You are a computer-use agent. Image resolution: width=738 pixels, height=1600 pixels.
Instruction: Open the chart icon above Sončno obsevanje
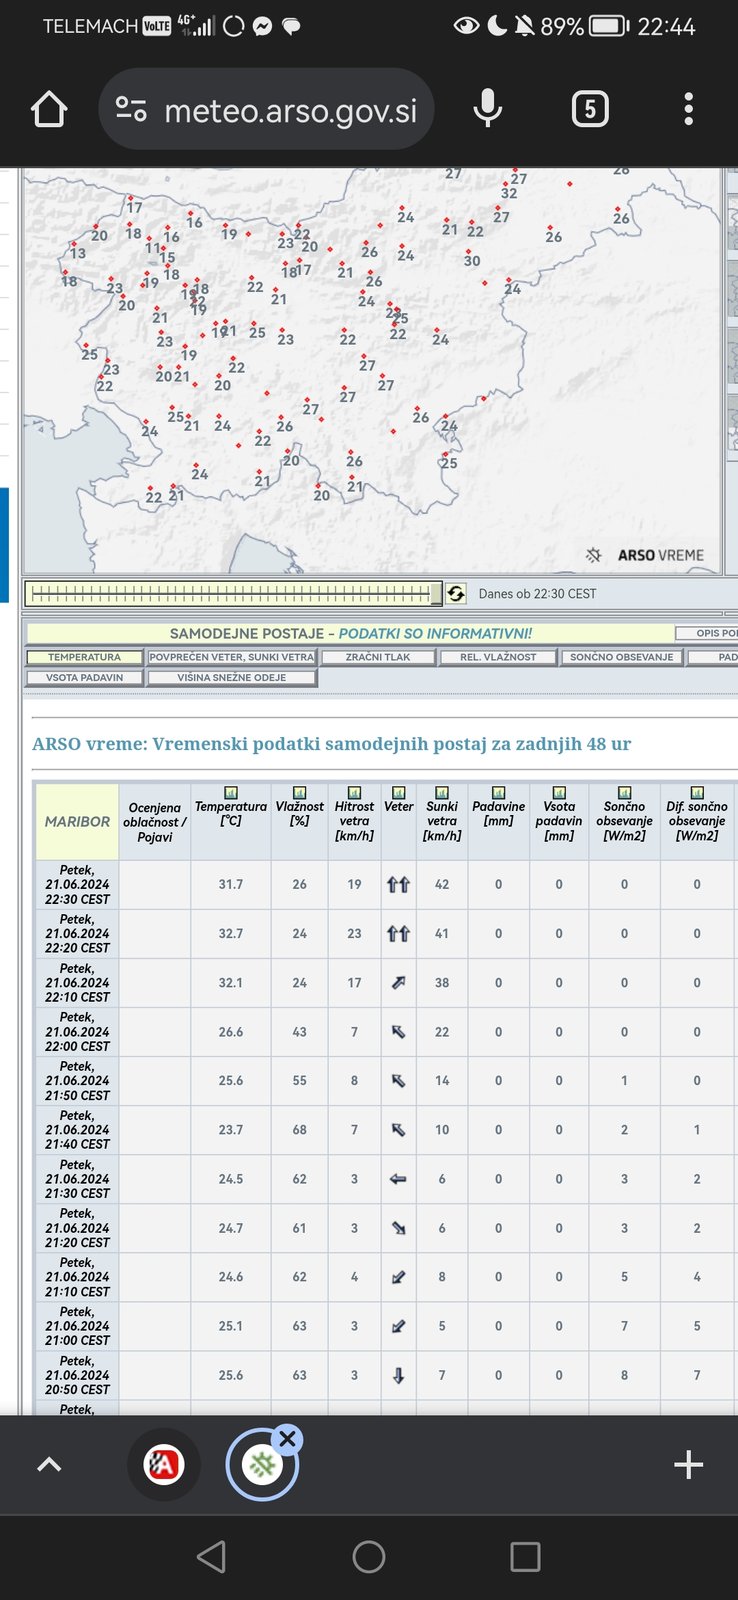[624, 792]
